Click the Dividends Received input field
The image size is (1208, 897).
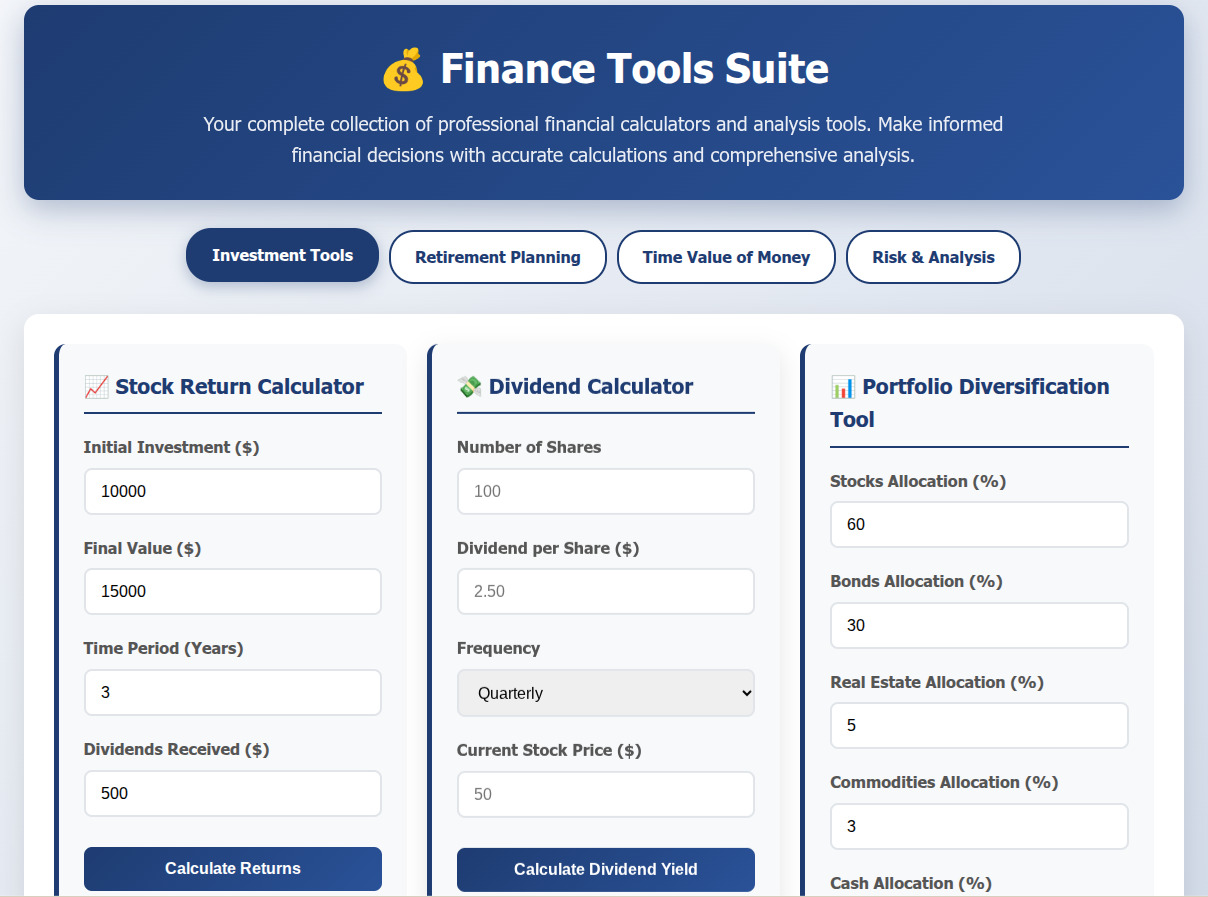tap(233, 793)
